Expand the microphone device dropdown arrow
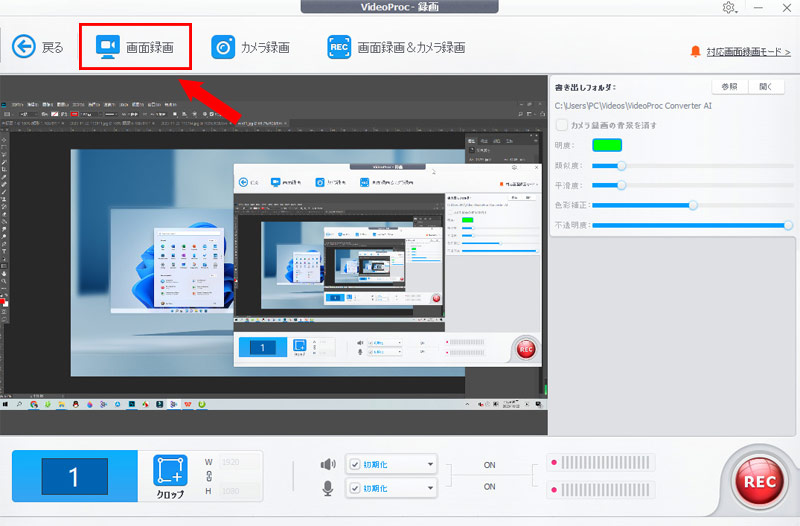800x526 pixels. point(430,488)
